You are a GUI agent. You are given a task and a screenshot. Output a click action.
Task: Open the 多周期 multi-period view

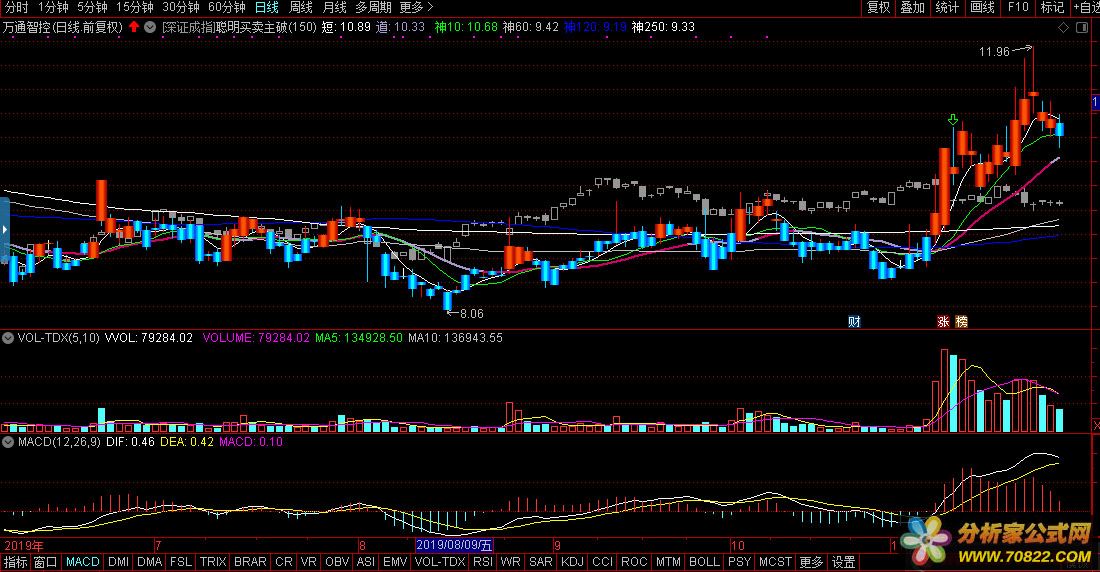pos(373,7)
